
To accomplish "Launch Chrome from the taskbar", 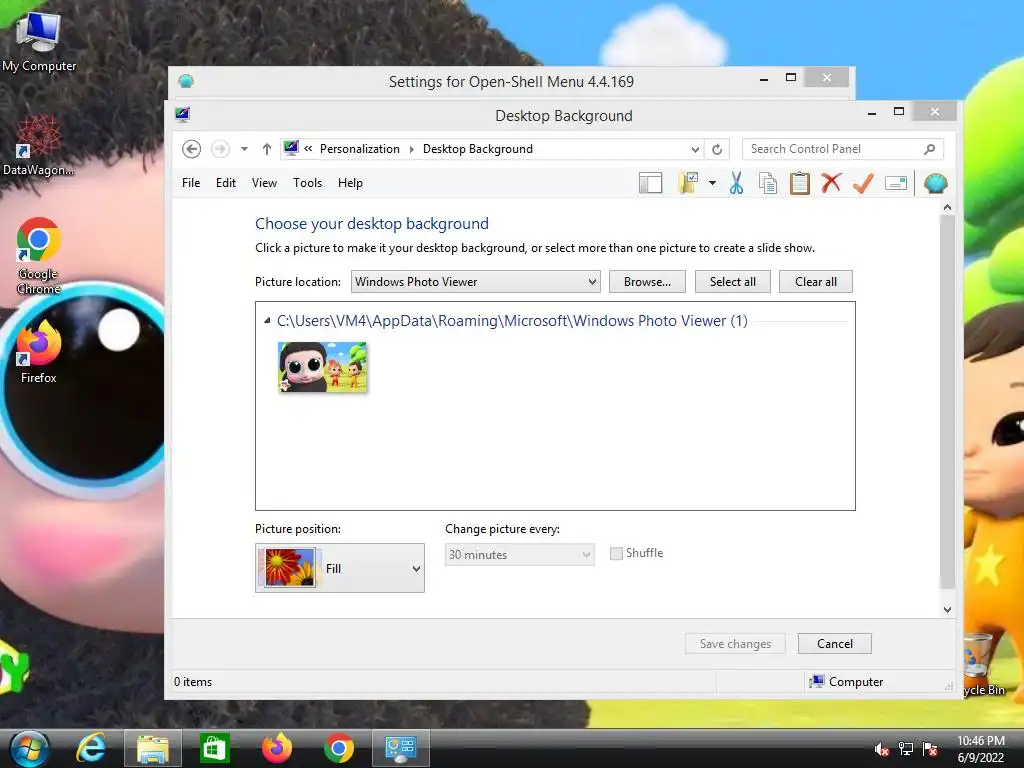I will pos(339,748).
